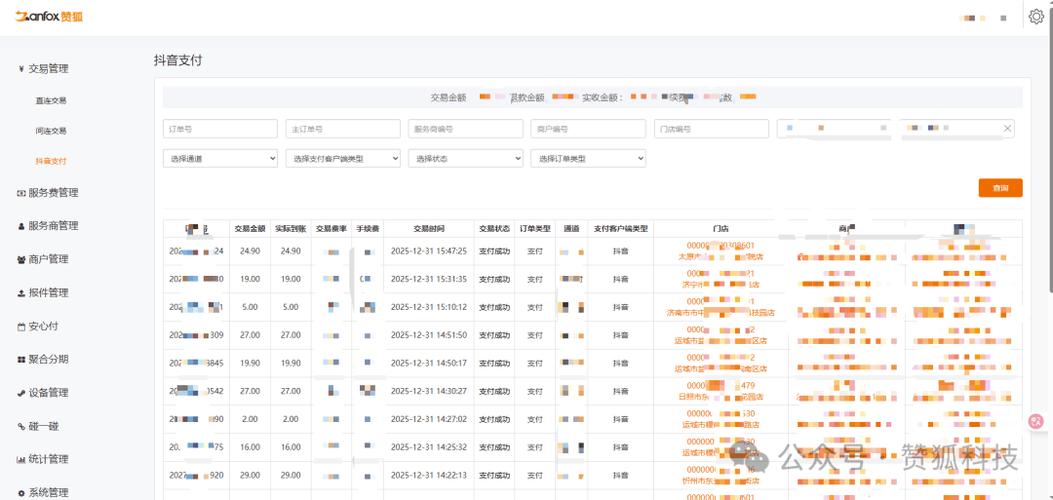The image size is (1053, 500).
Task: Click 交易金额 16.00 in the 14:25:32 row
Action: (x=250, y=447)
